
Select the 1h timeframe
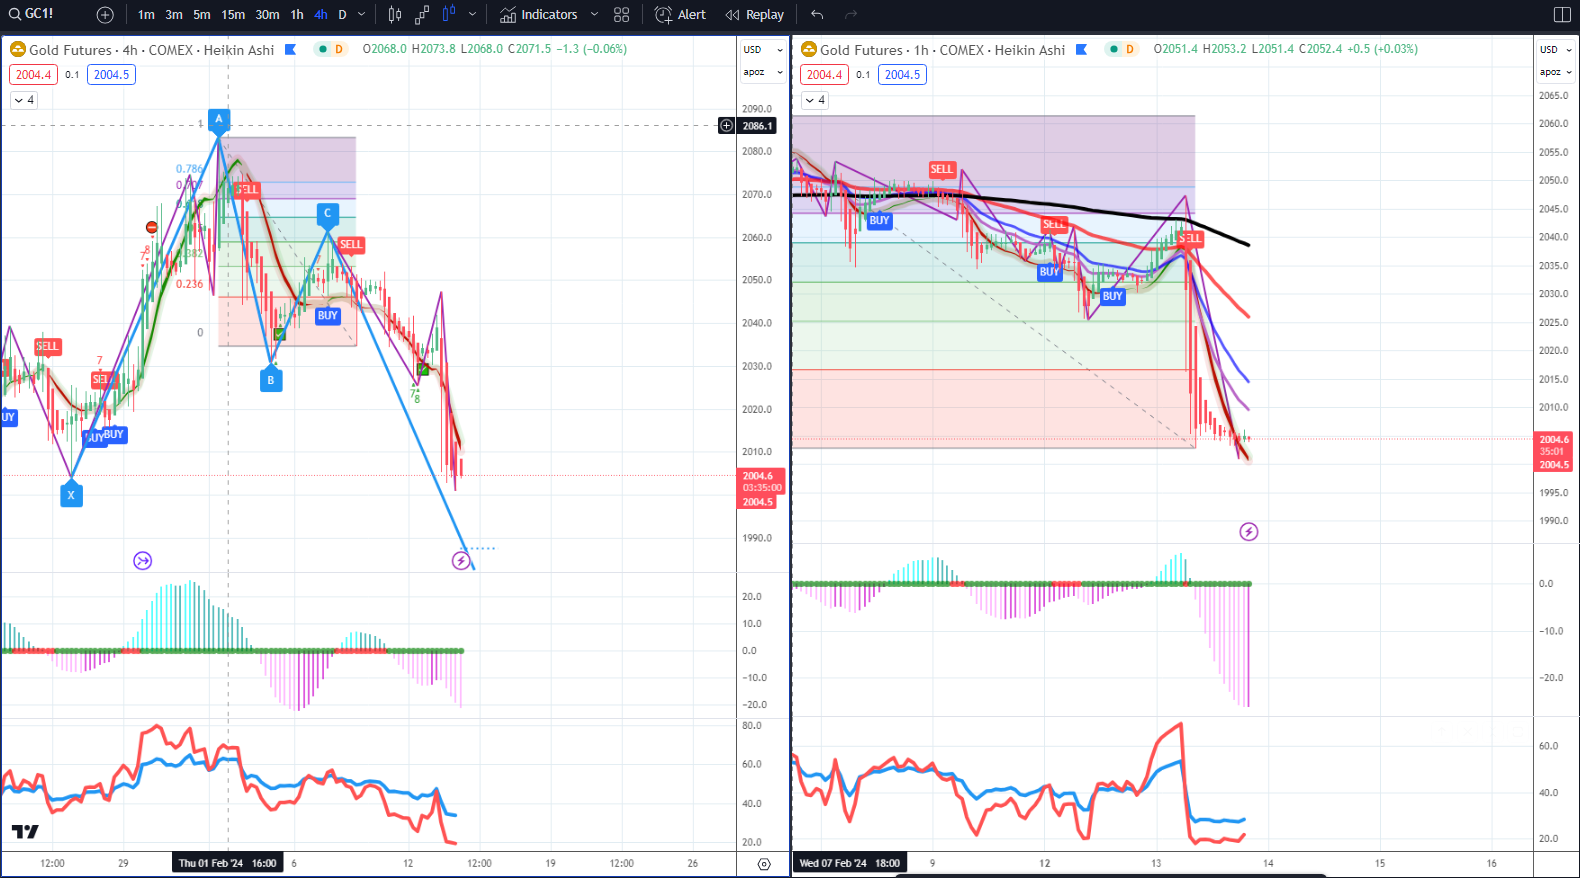pyautogui.click(x=297, y=15)
